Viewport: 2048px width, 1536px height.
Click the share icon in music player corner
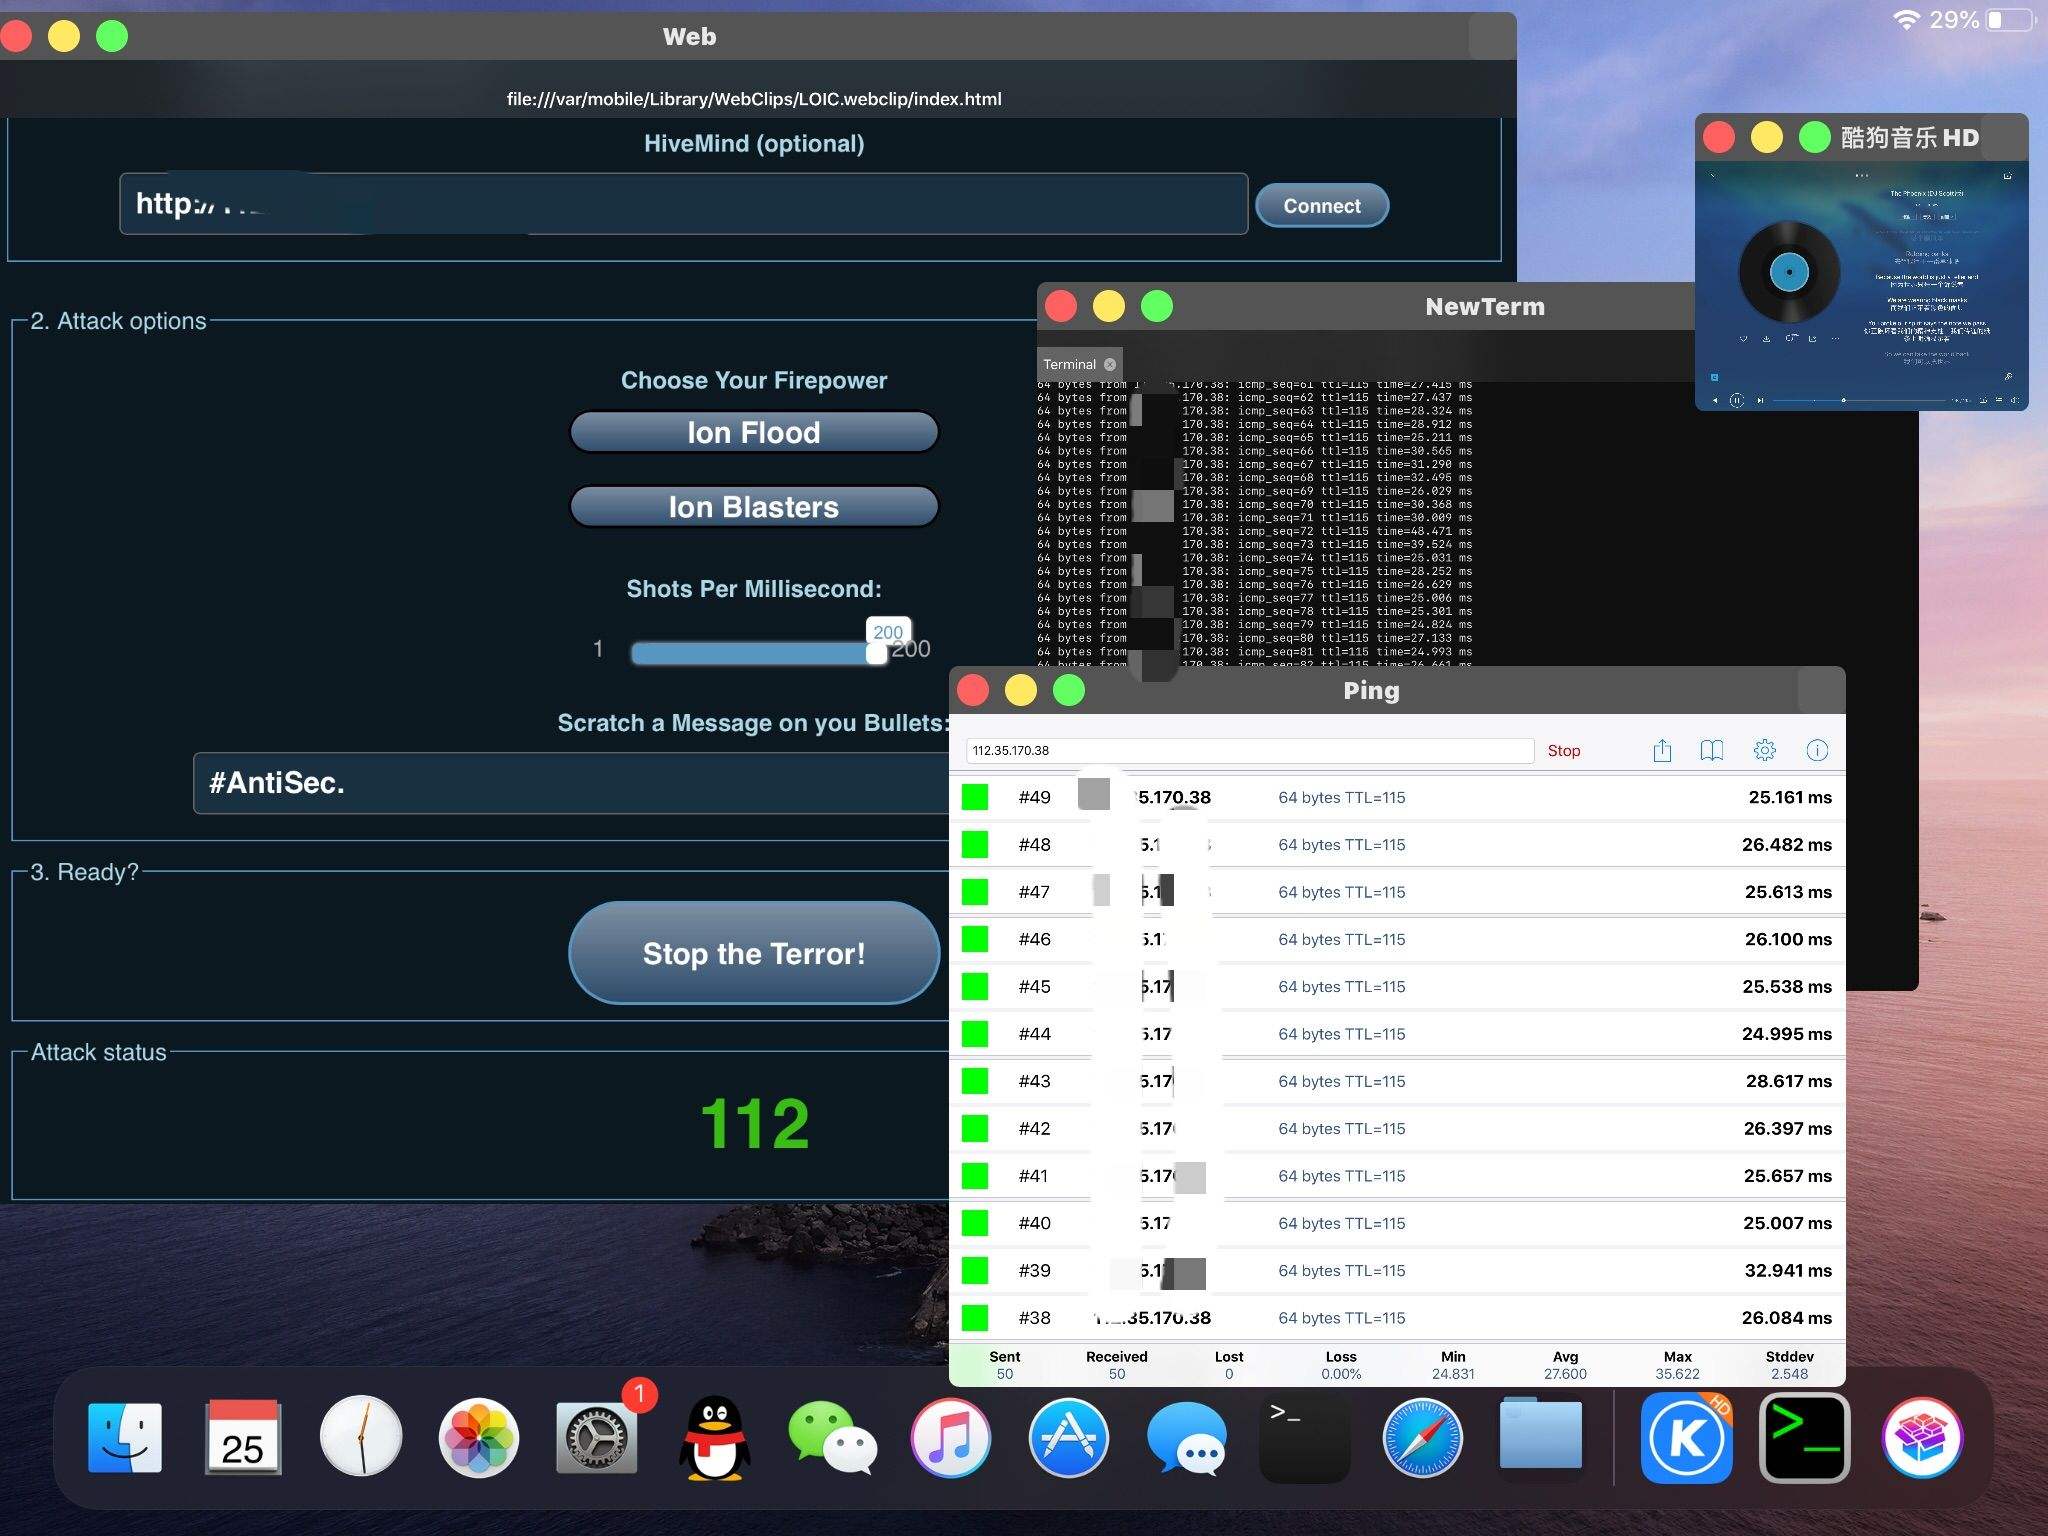pos(2007,176)
